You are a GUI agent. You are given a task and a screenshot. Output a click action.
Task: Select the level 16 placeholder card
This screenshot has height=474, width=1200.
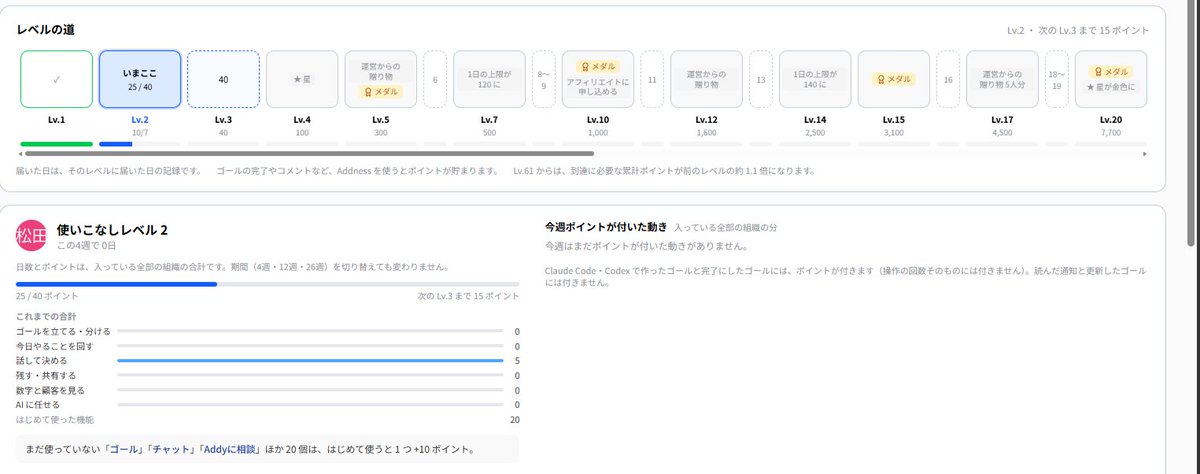[x=948, y=79]
